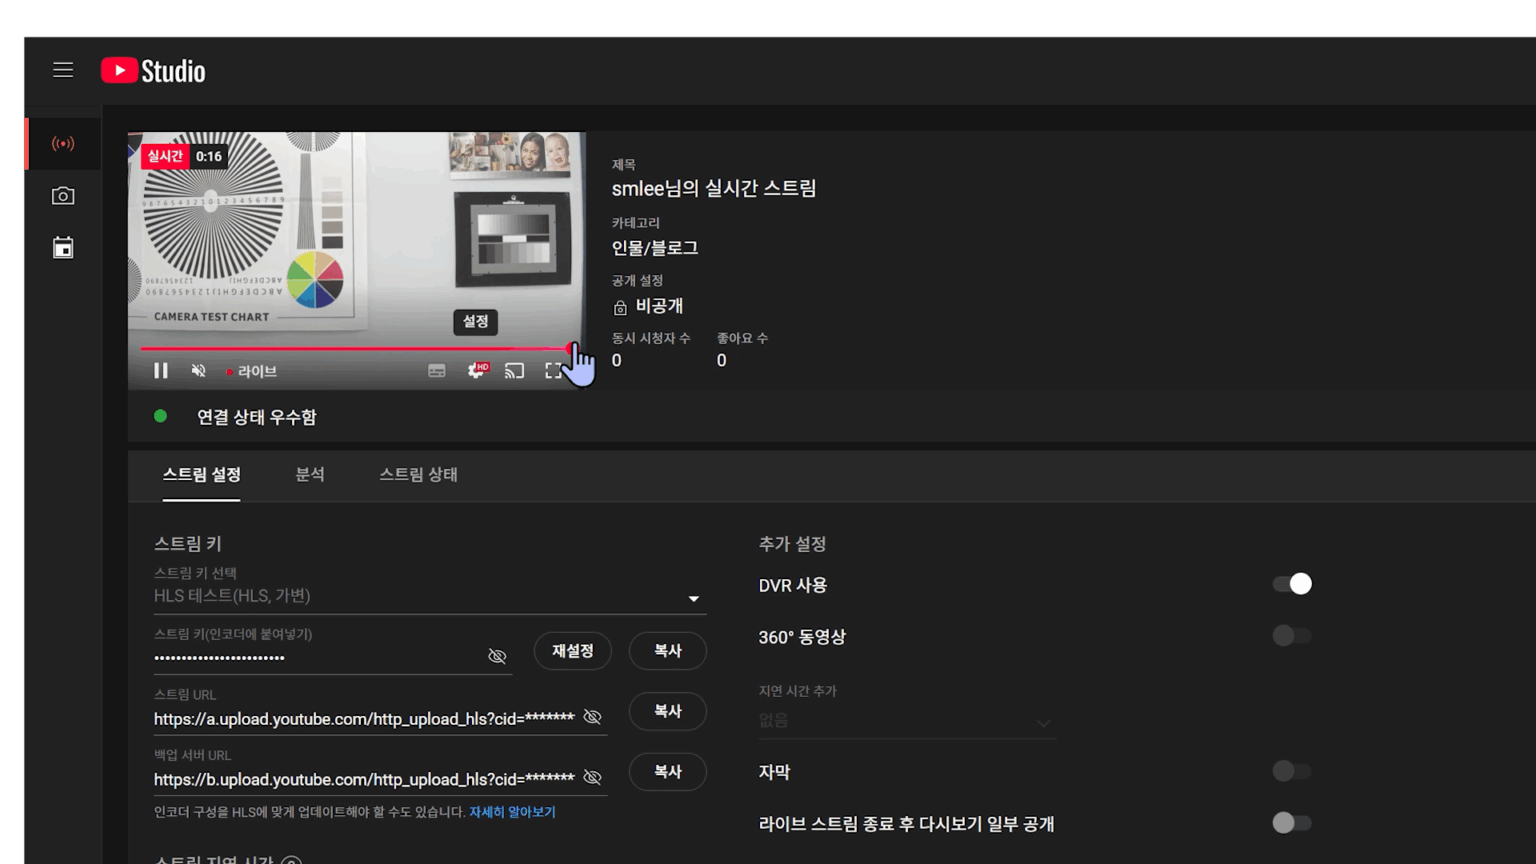1536x864 pixels.
Task: Open the hamburger menu next to Studio logo
Action: pos(62,70)
